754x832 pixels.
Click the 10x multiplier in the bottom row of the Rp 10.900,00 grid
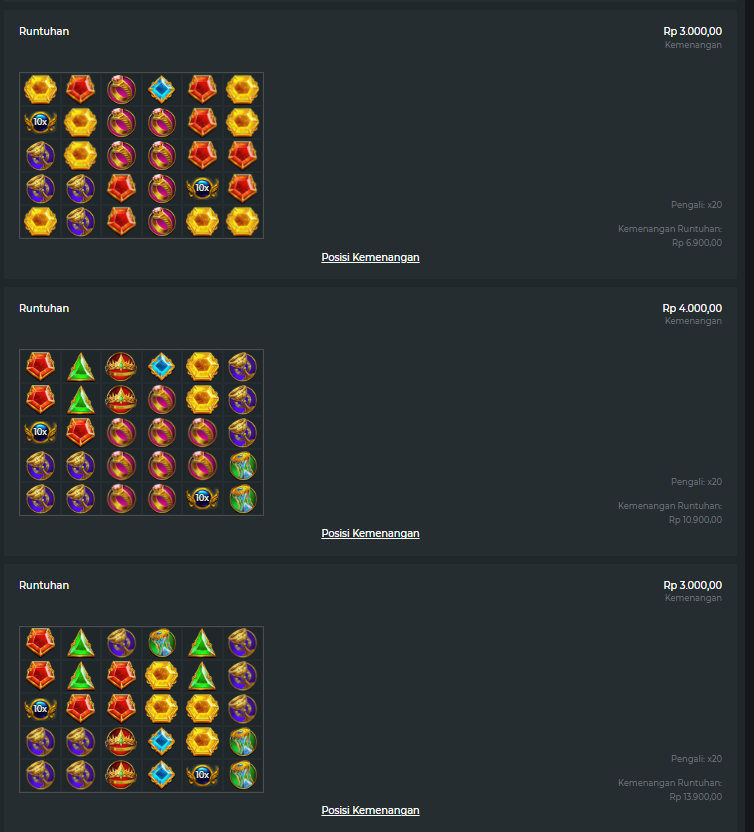coord(202,498)
